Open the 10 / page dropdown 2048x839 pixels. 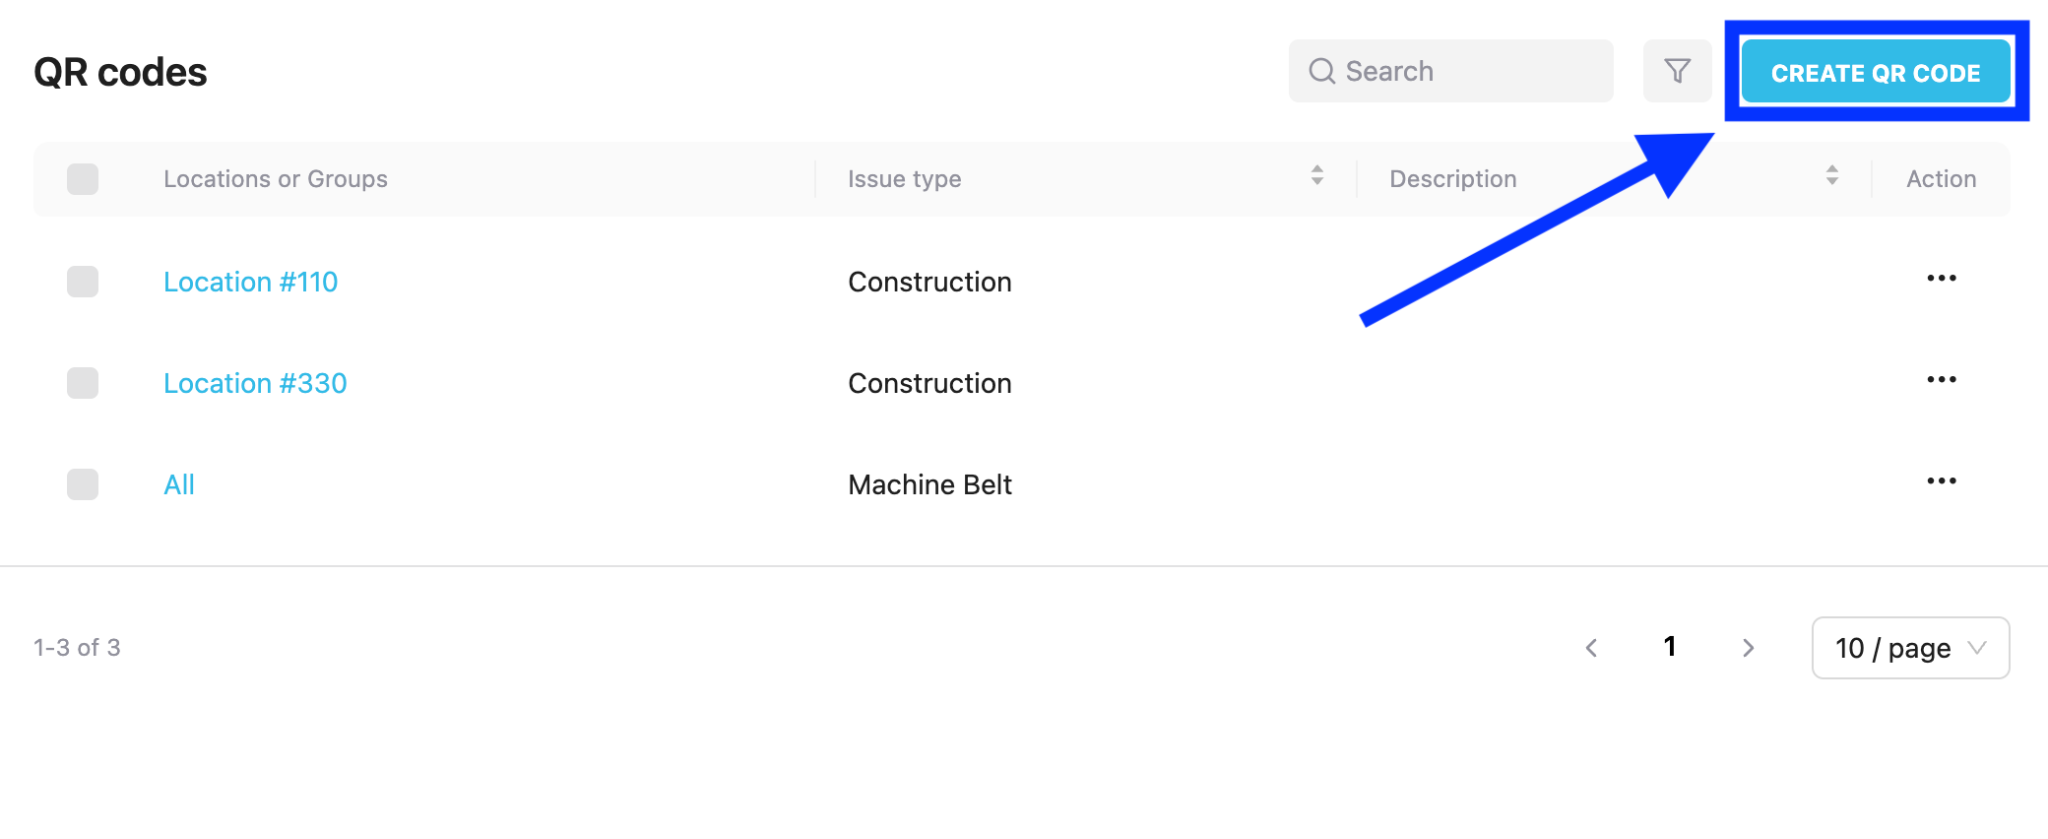click(1910, 648)
